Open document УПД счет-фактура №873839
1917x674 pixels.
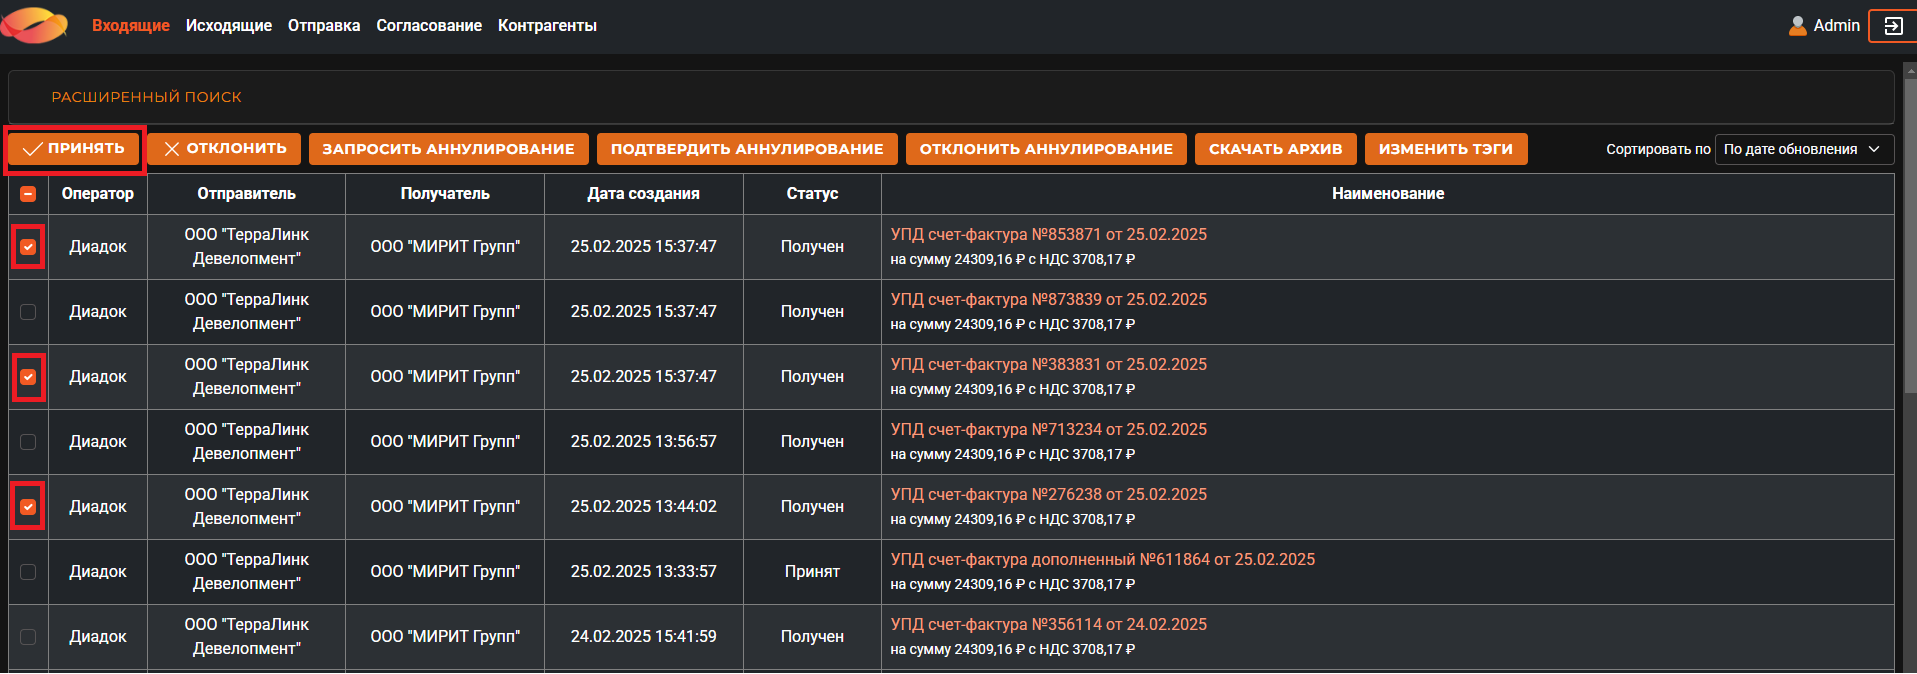click(1048, 299)
